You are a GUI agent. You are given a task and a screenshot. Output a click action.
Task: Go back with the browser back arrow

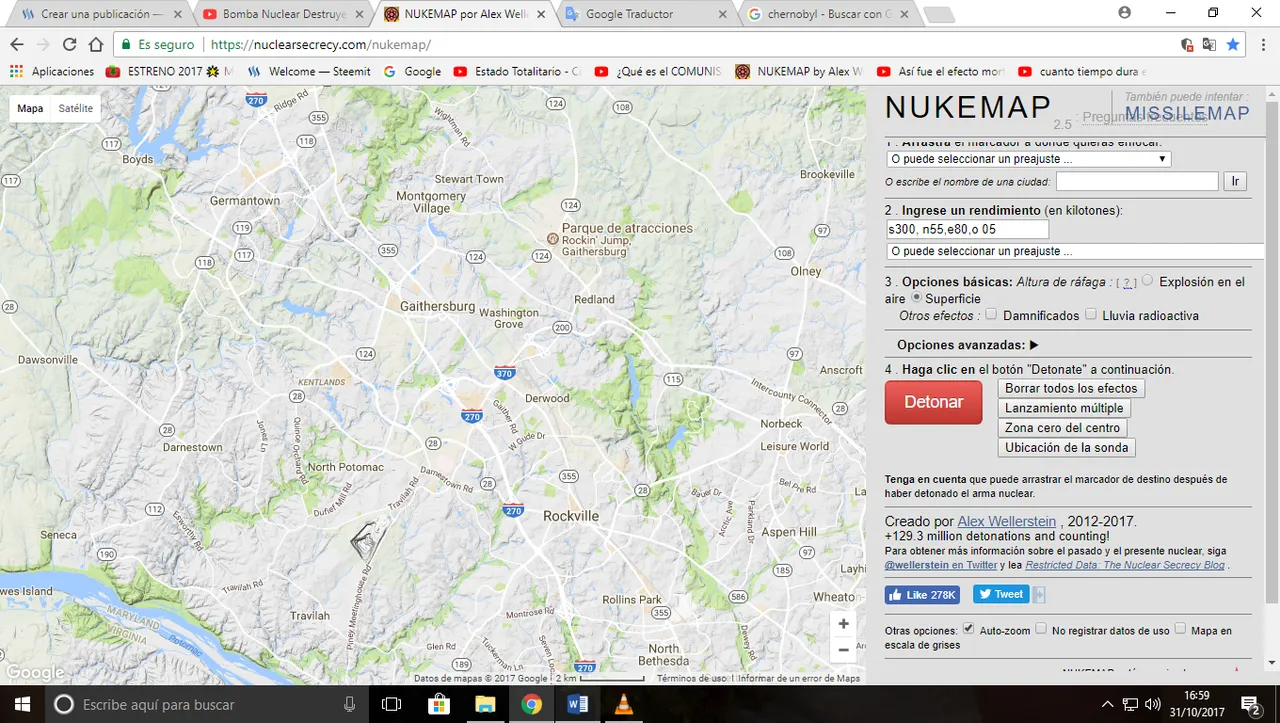tap(17, 45)
